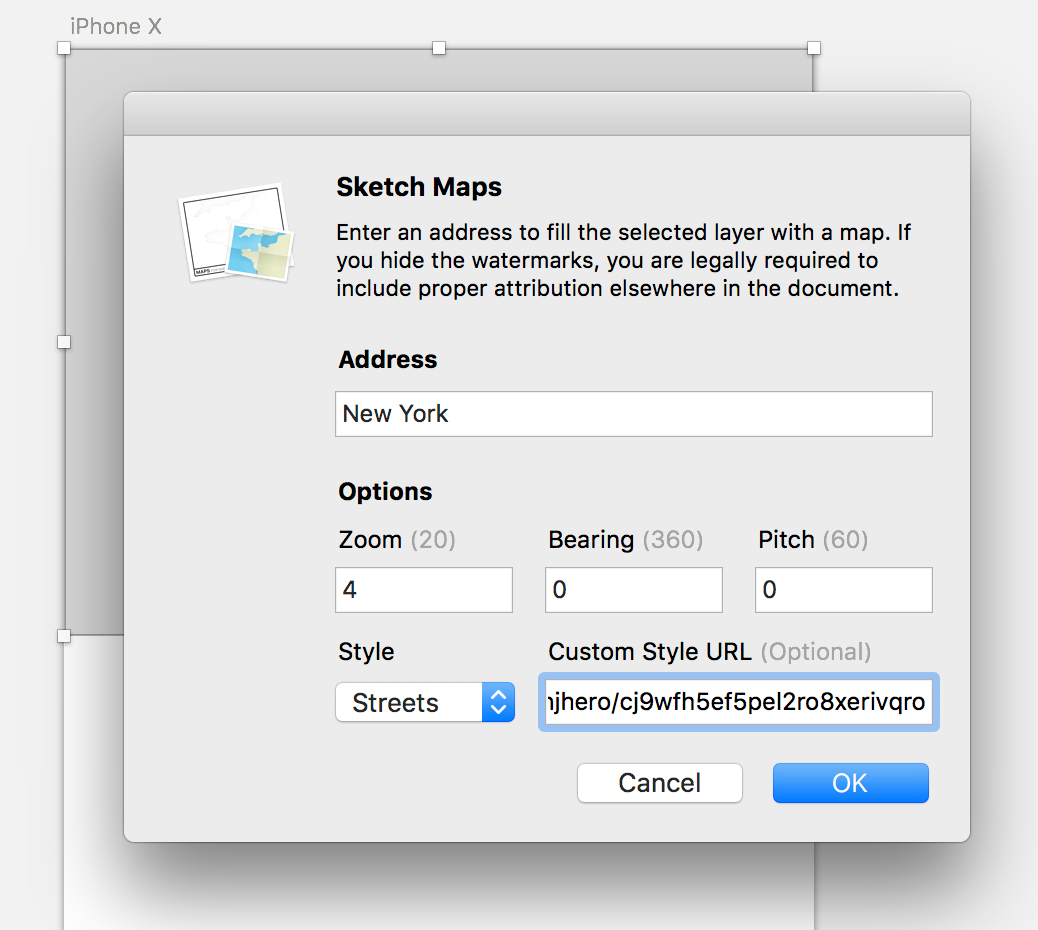
Task: Click the left-middle artboard resize handle
Action: (64, 342)
